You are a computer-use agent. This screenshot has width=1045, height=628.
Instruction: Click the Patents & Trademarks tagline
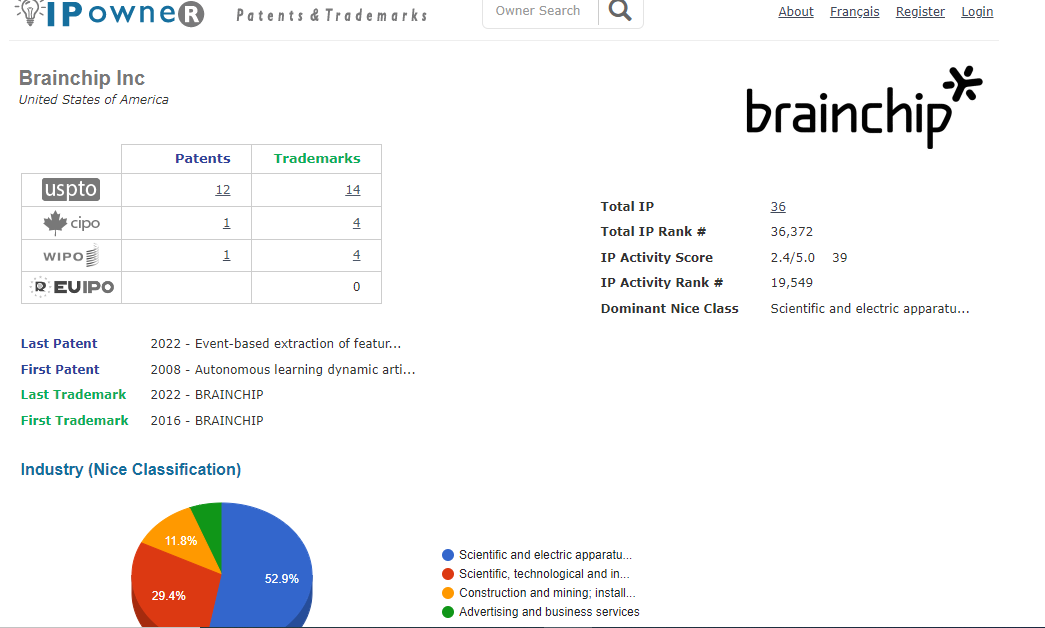coord(332,15)
